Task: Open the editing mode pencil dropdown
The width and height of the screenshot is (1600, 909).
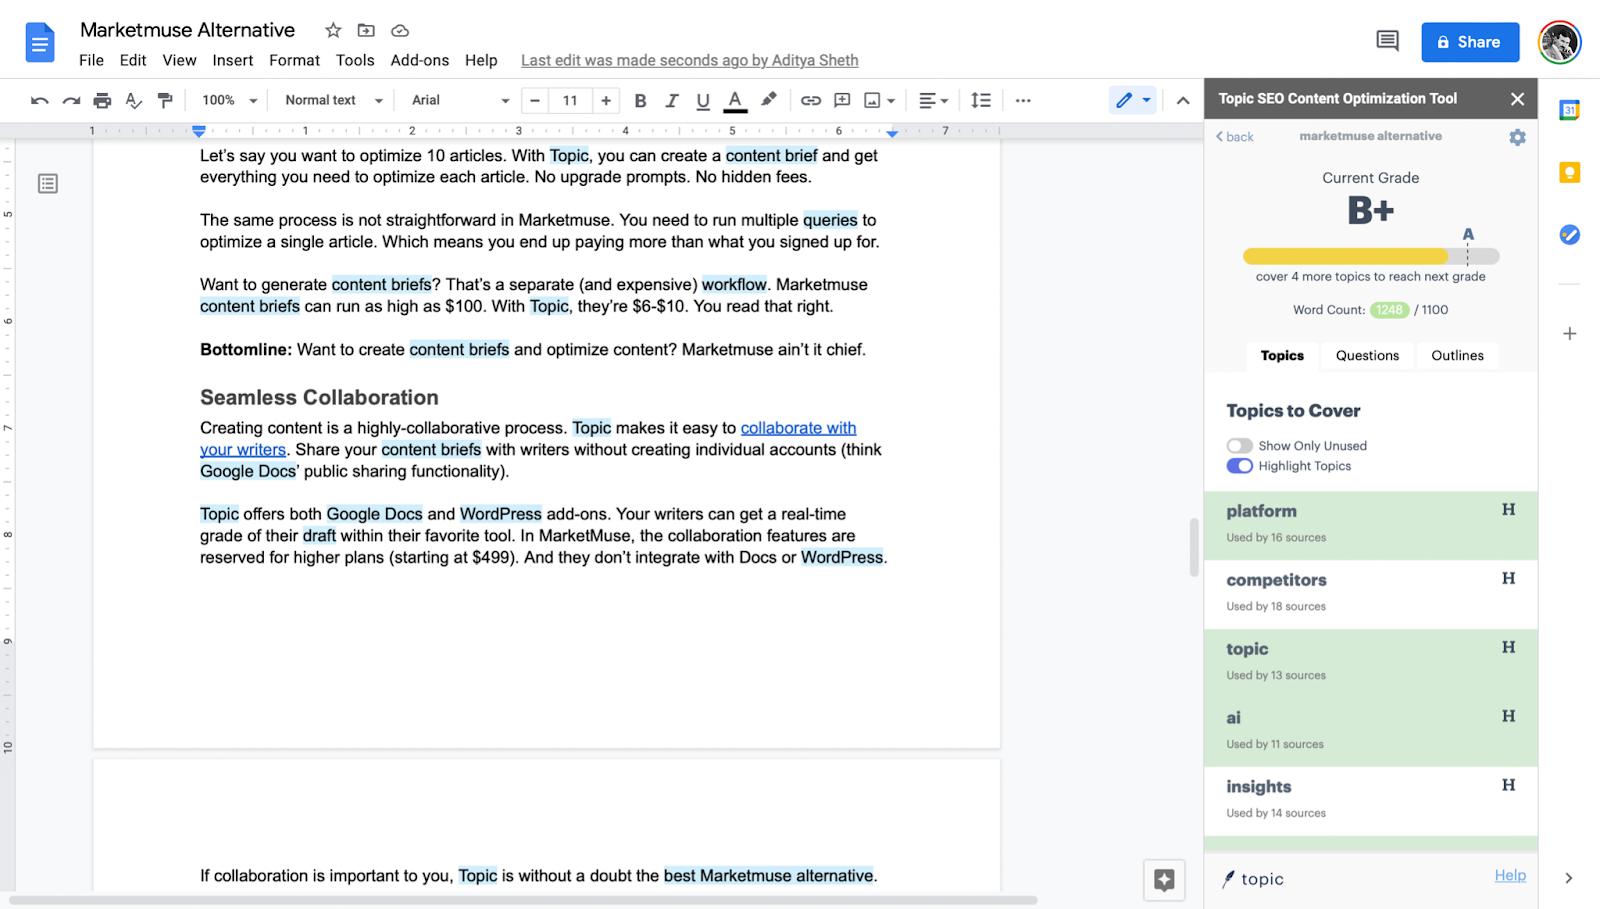Action: point(1133,100)
